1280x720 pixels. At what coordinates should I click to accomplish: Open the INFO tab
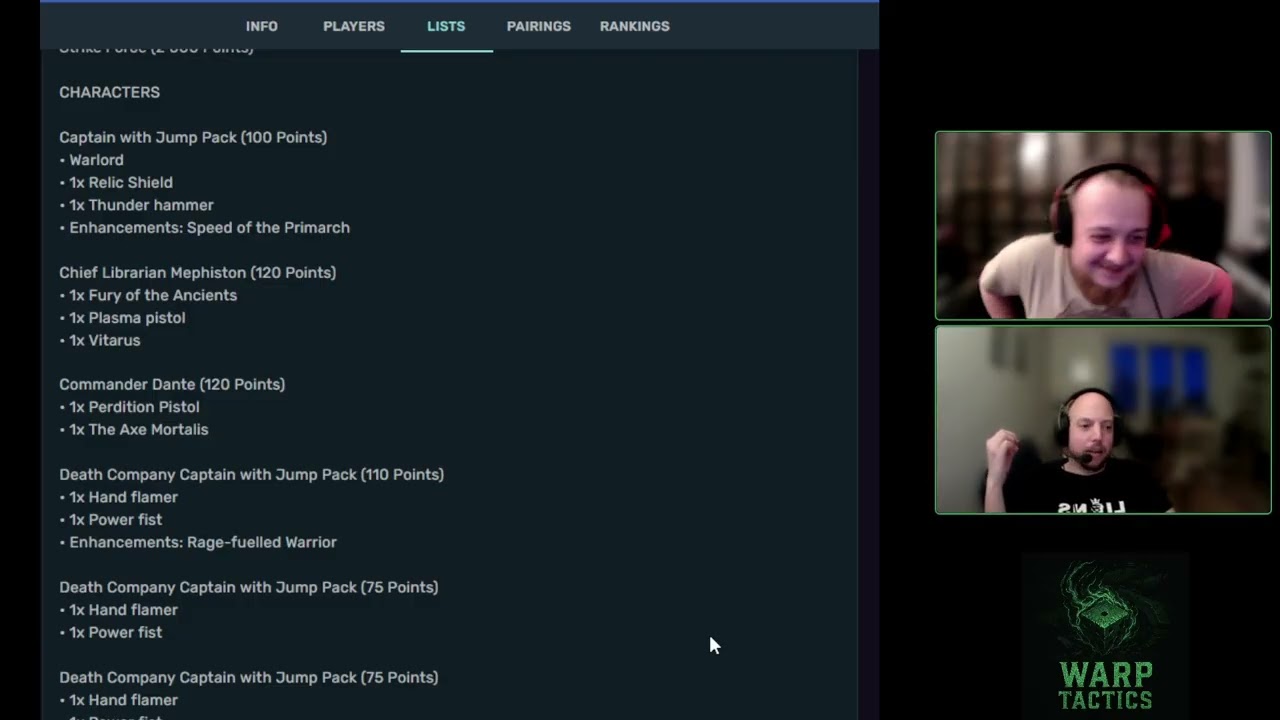point(262,26)
